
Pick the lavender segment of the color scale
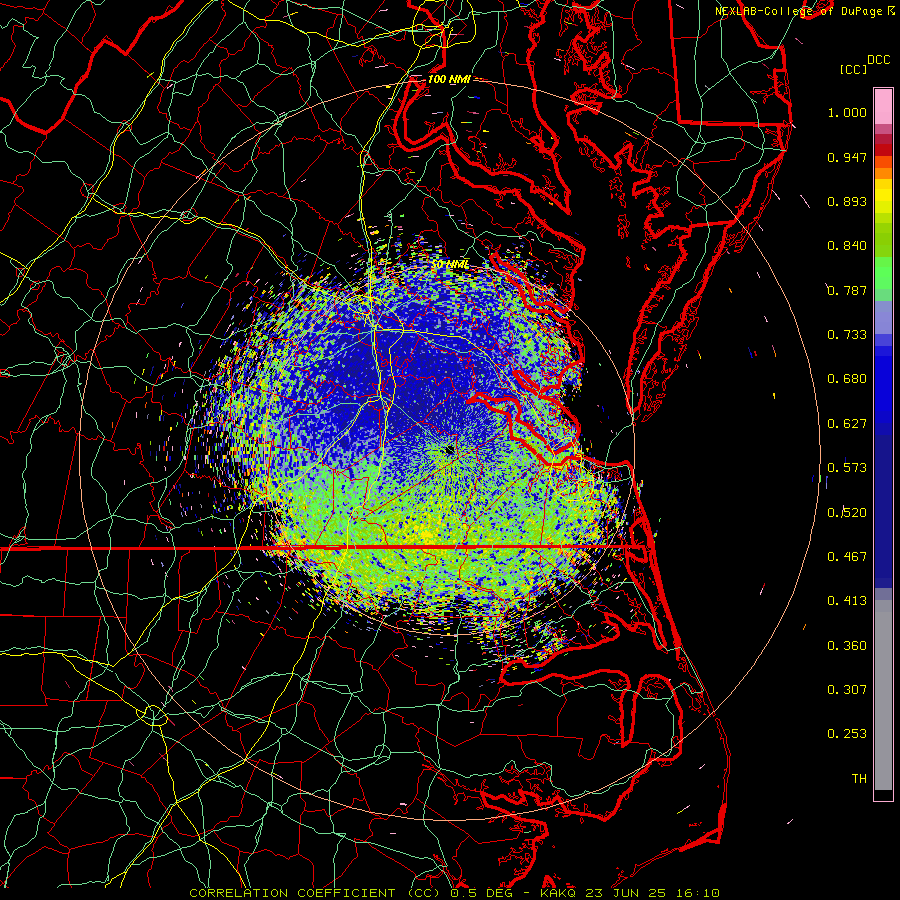coord(883,317)
